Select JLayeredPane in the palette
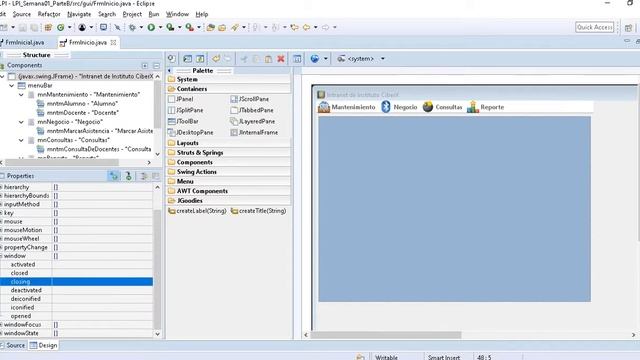Image resolution: width=640 pixels, height=360 pixels. 252,121
